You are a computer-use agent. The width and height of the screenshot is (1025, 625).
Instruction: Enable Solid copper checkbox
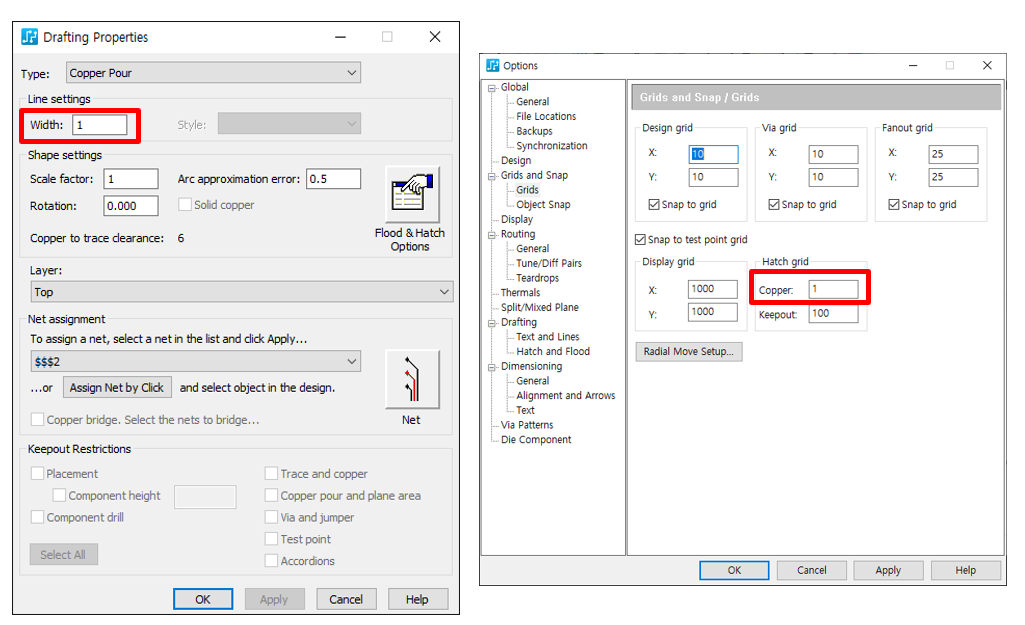[185, 205]
